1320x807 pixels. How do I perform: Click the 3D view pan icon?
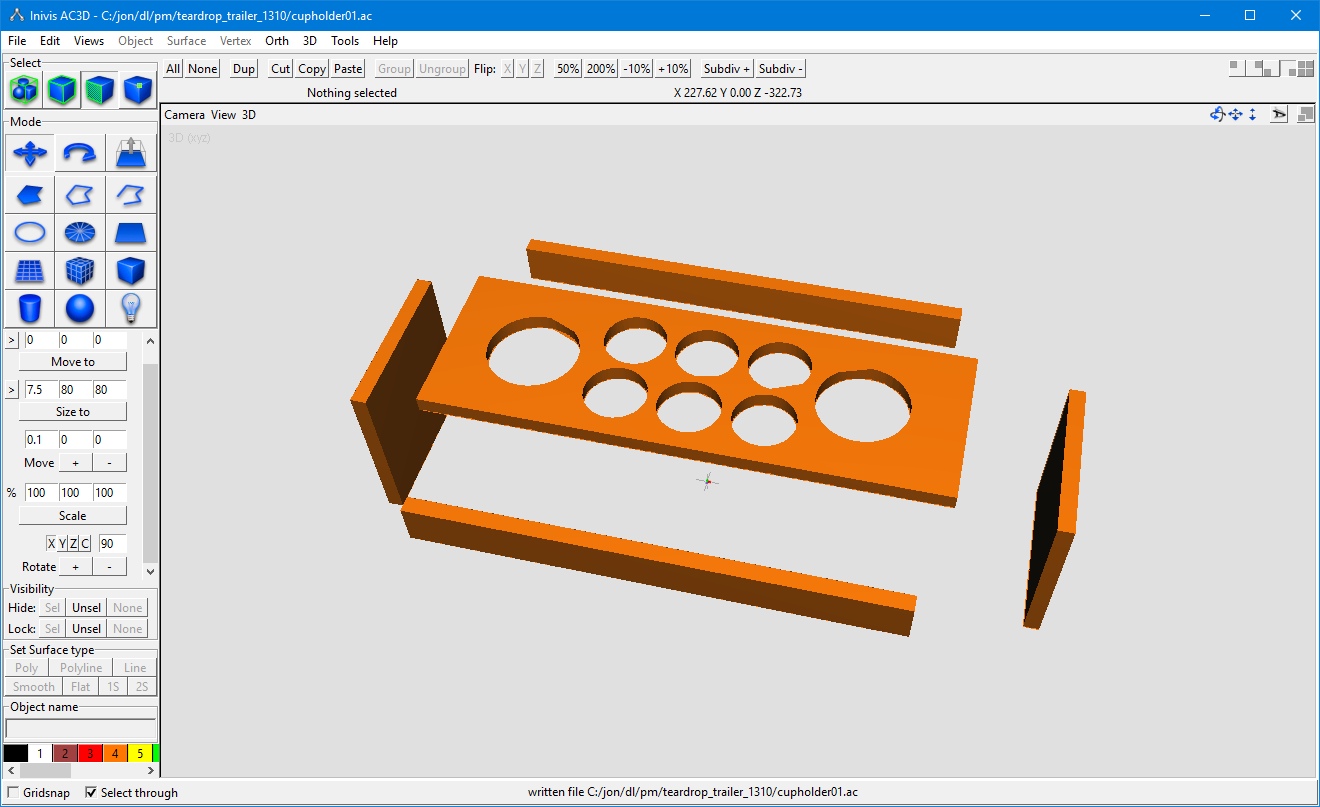tap(1236, 115)
